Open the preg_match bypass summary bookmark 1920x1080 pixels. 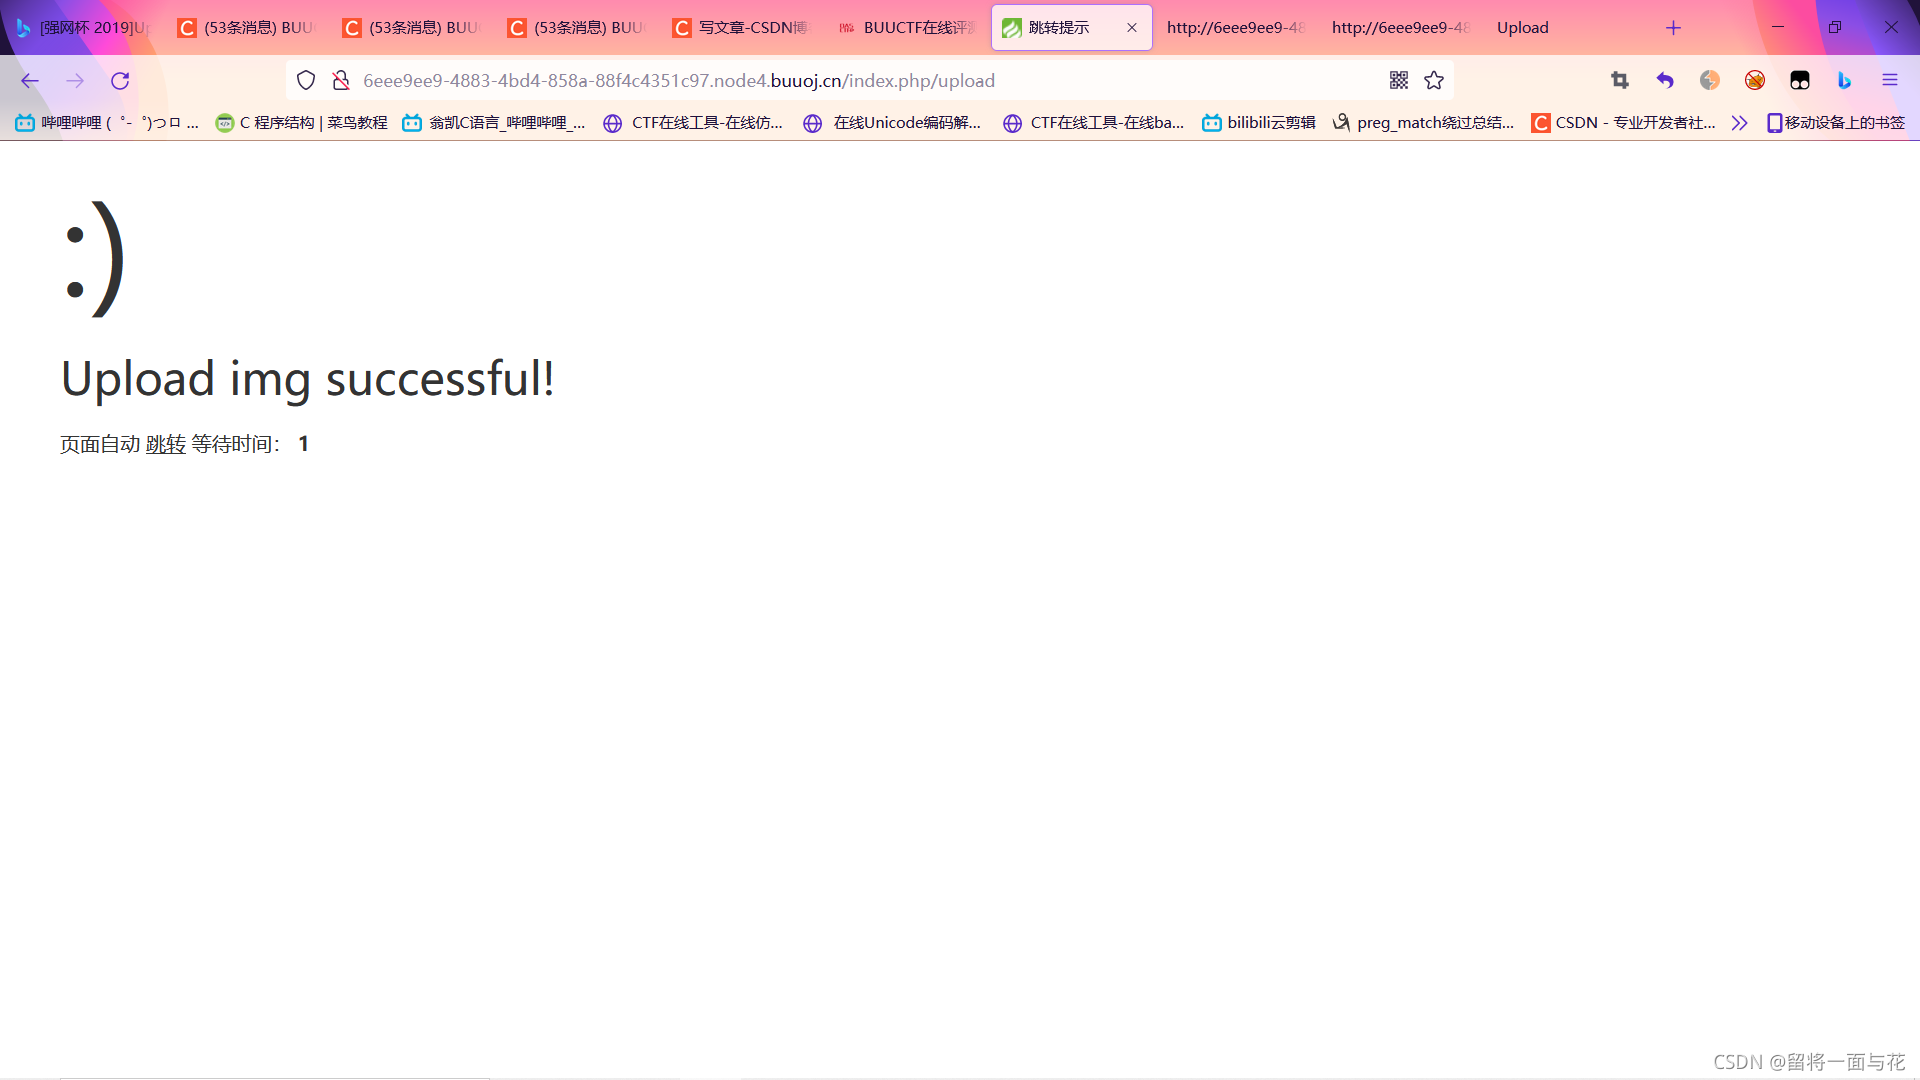click(x=1424, y=123)
